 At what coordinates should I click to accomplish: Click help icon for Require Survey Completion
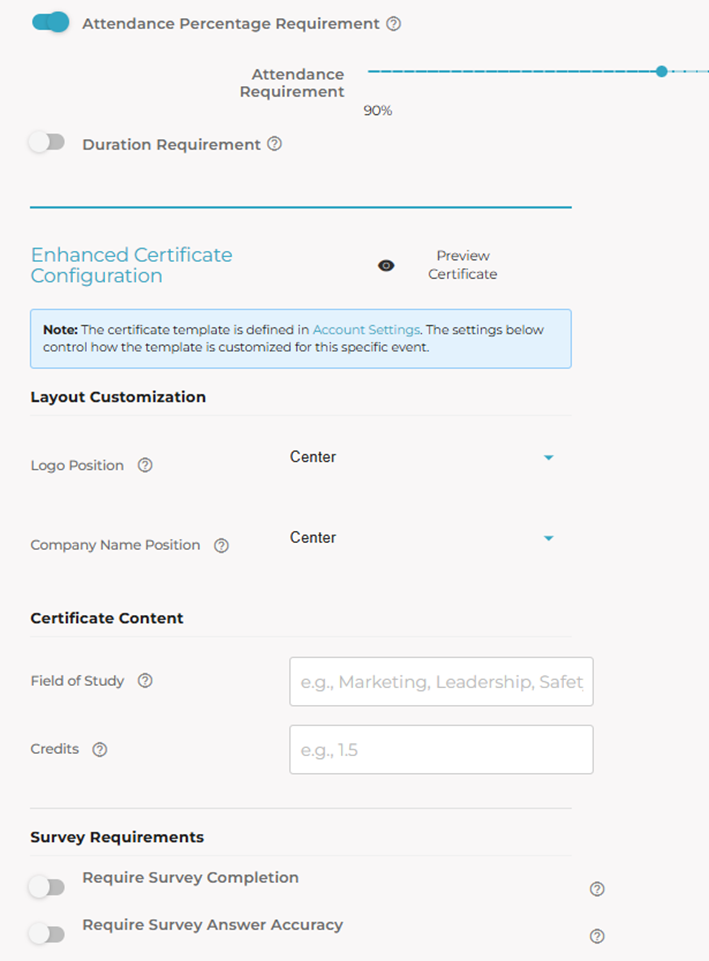(597, 889)
